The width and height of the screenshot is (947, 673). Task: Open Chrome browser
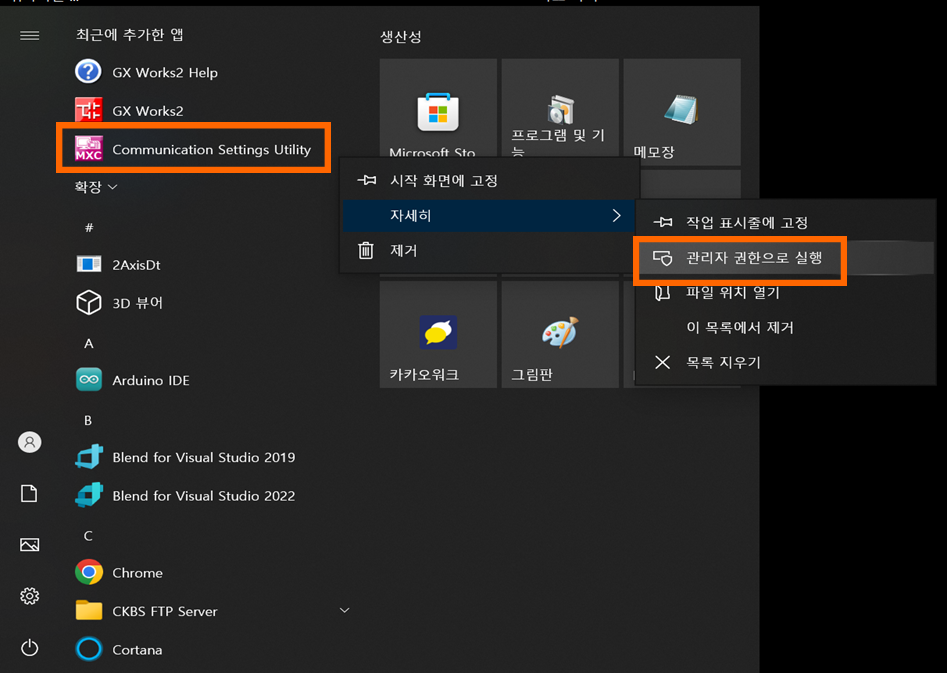click(x=119, y=573)
